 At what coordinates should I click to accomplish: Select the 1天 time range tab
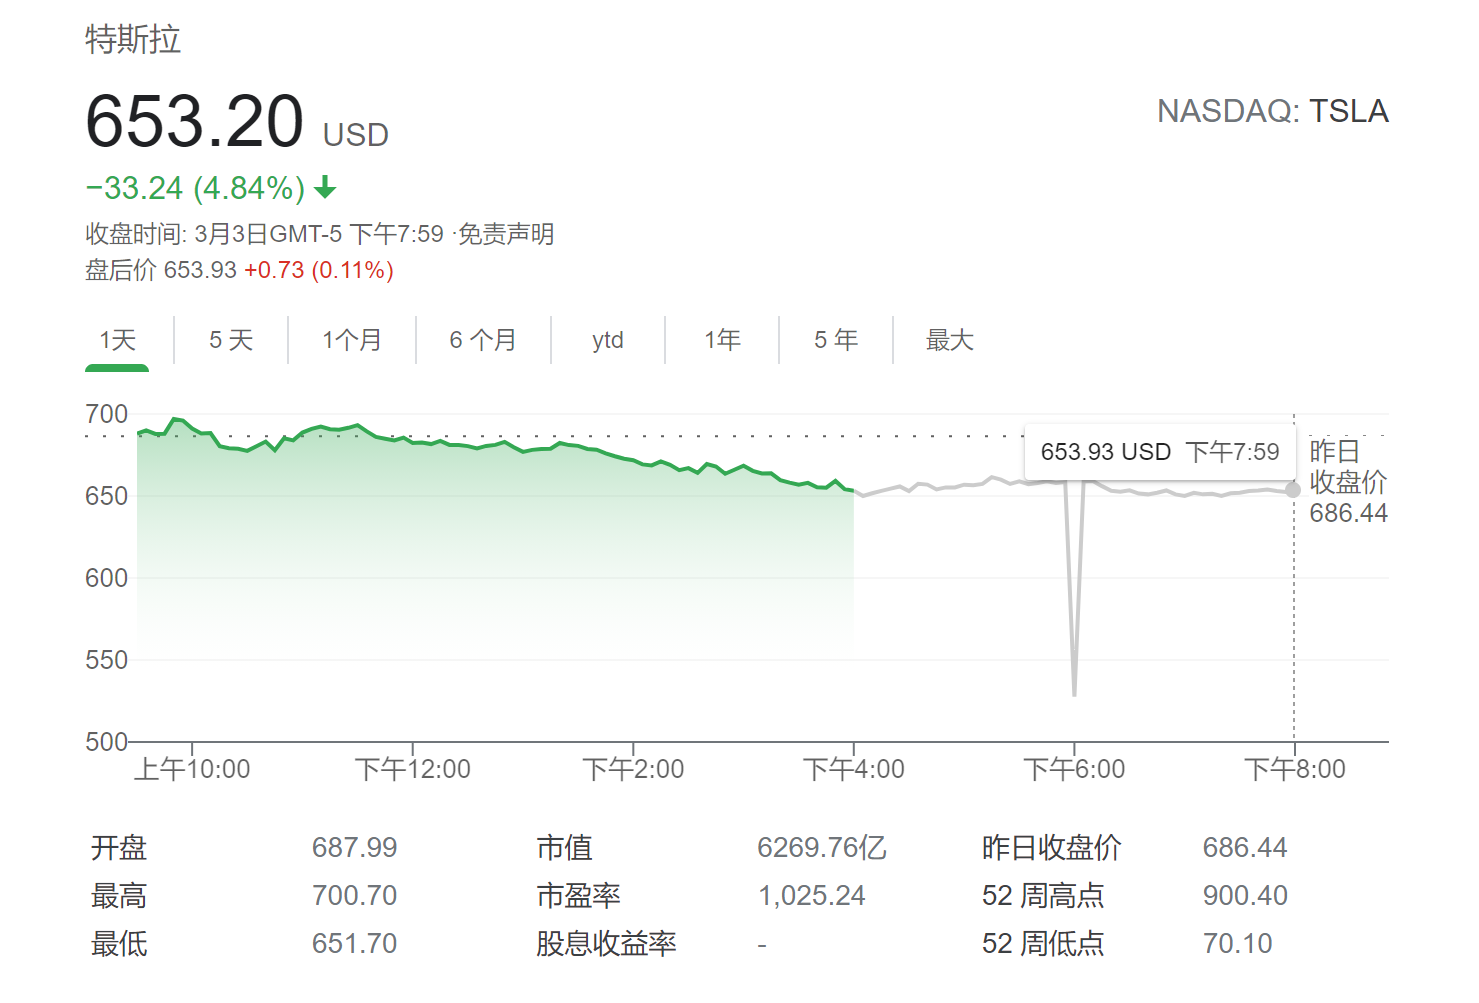[x=117, y=340]
